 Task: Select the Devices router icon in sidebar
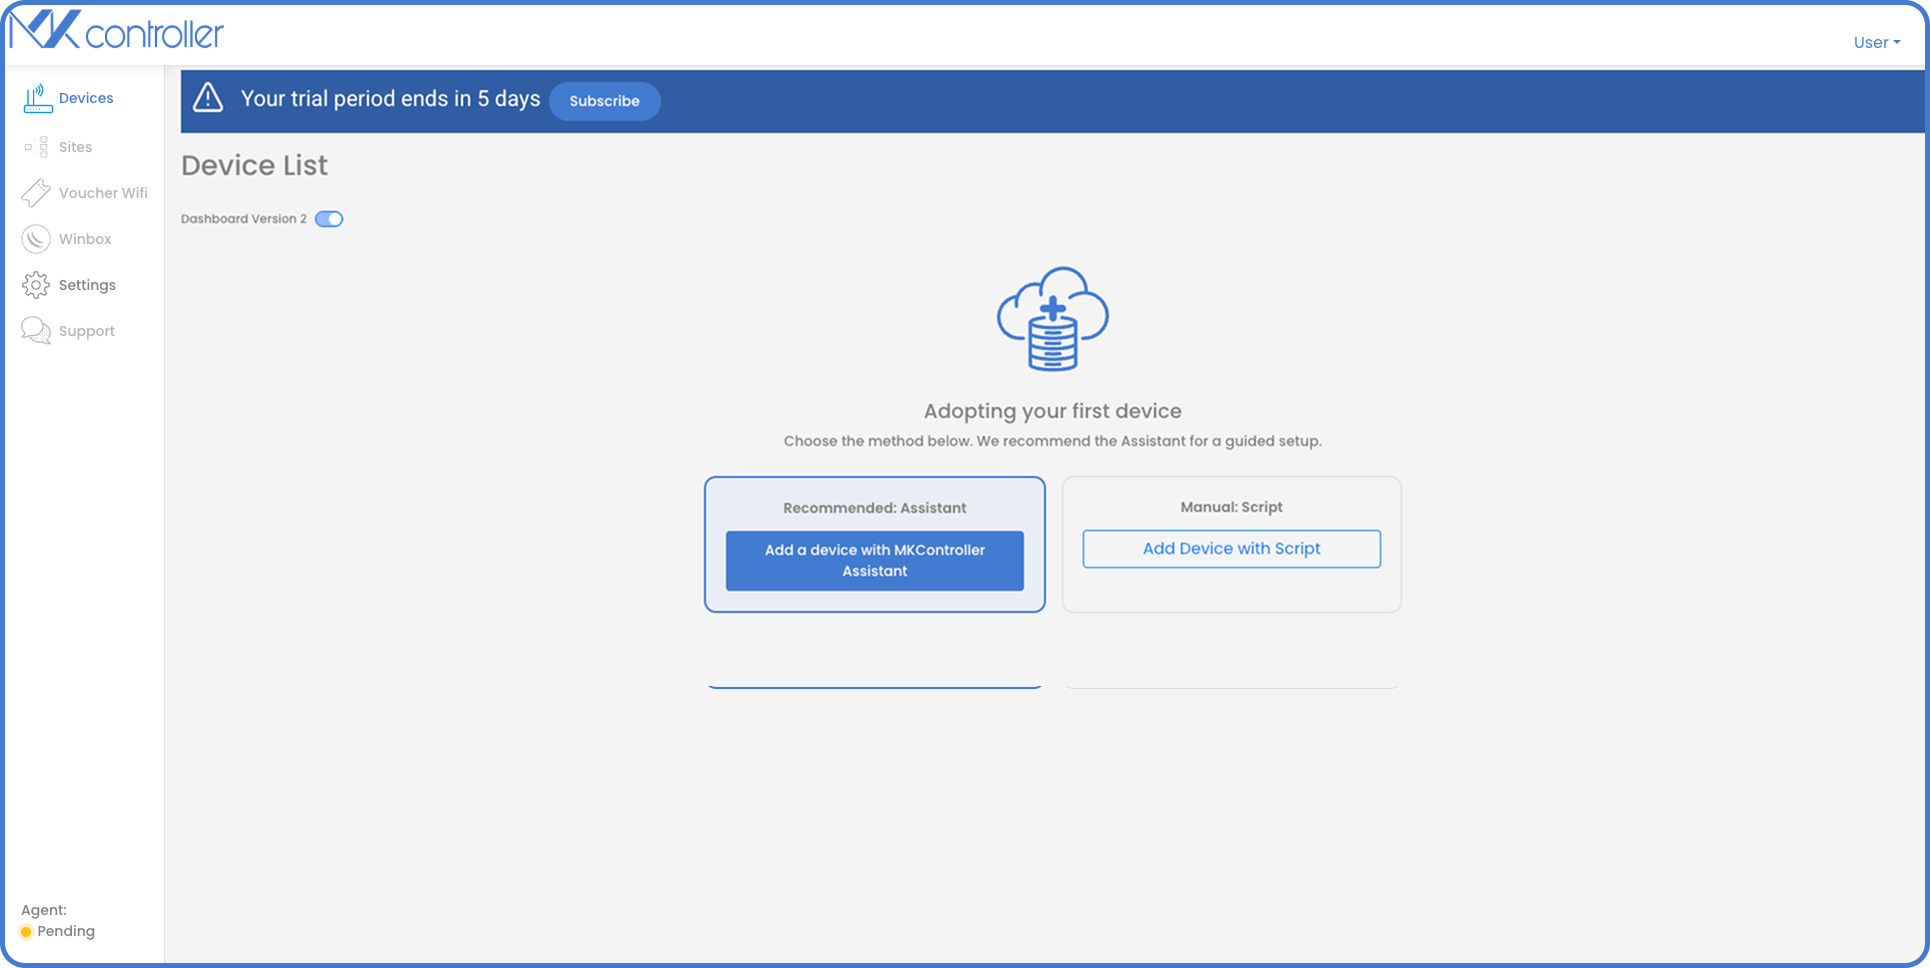click(36, 97)
